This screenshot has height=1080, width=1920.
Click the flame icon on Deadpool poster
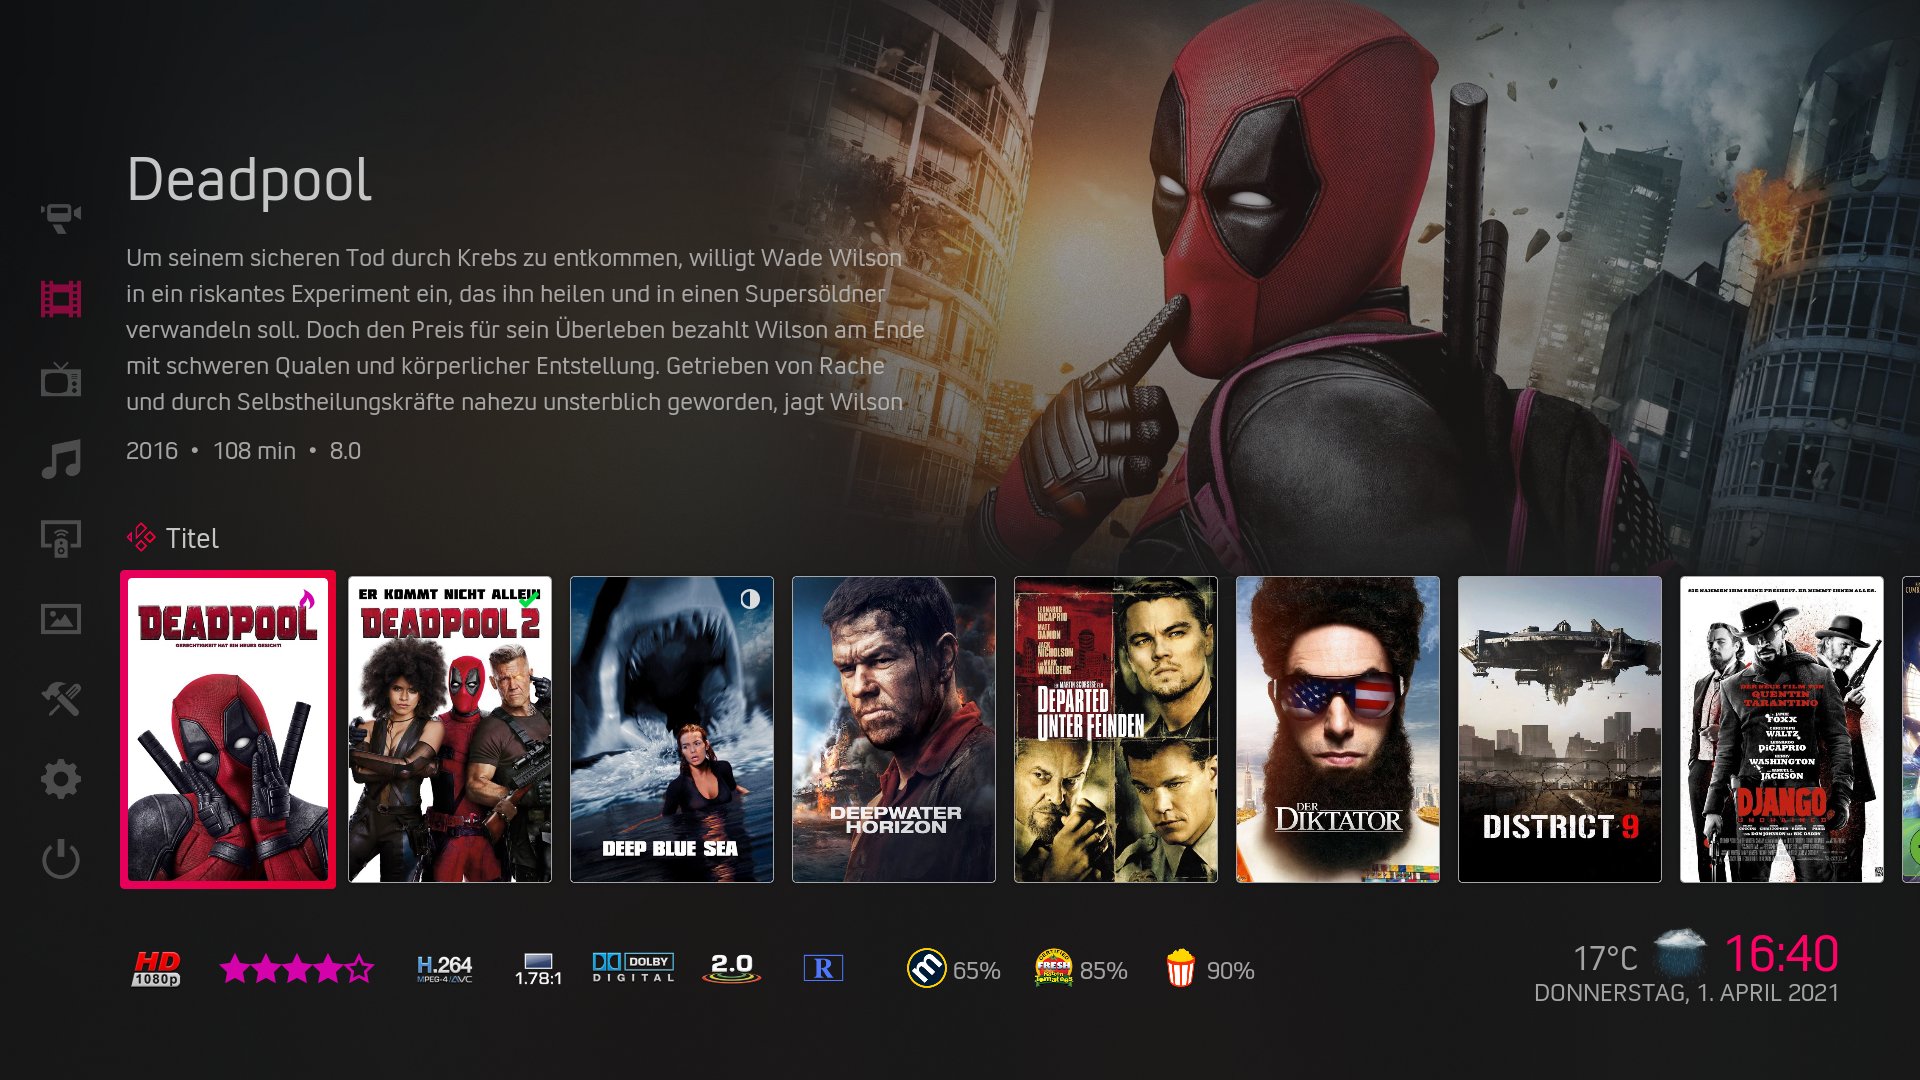307,600
